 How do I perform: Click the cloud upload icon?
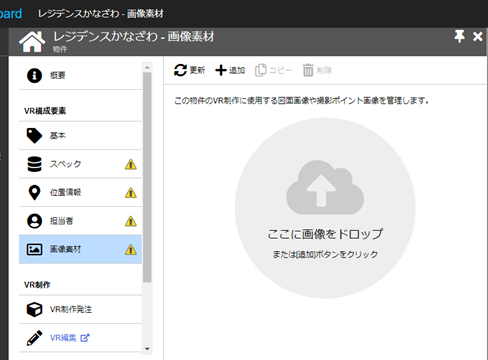pyautogui.click(x=325, y=187)
